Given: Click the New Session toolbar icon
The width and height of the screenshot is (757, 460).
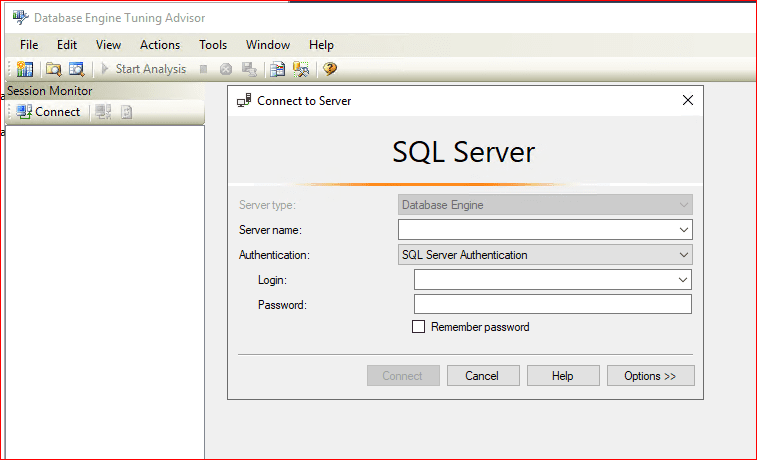Looking at the screenshot, I should (x=25, y=69).
